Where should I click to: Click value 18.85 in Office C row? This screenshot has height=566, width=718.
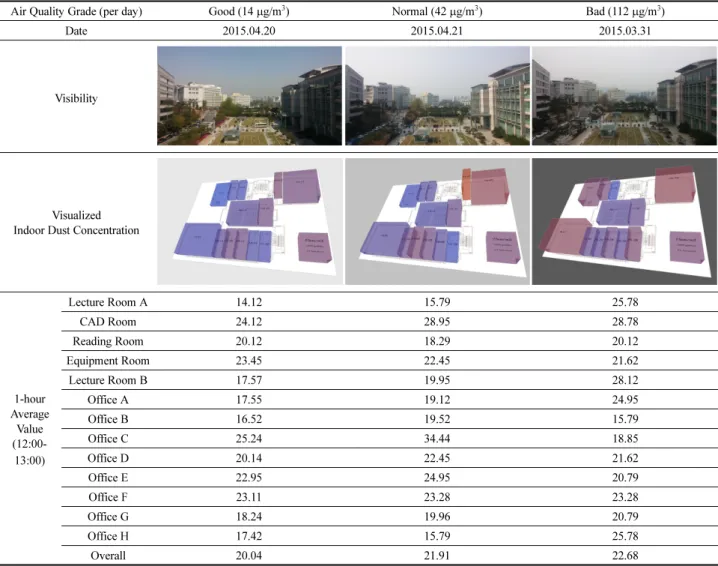click(x=625, y=439)
